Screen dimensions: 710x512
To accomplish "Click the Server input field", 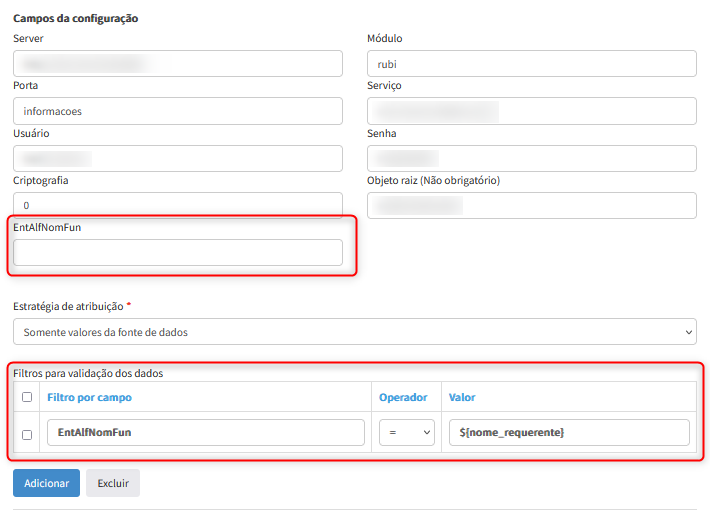I will coord(178,64).
